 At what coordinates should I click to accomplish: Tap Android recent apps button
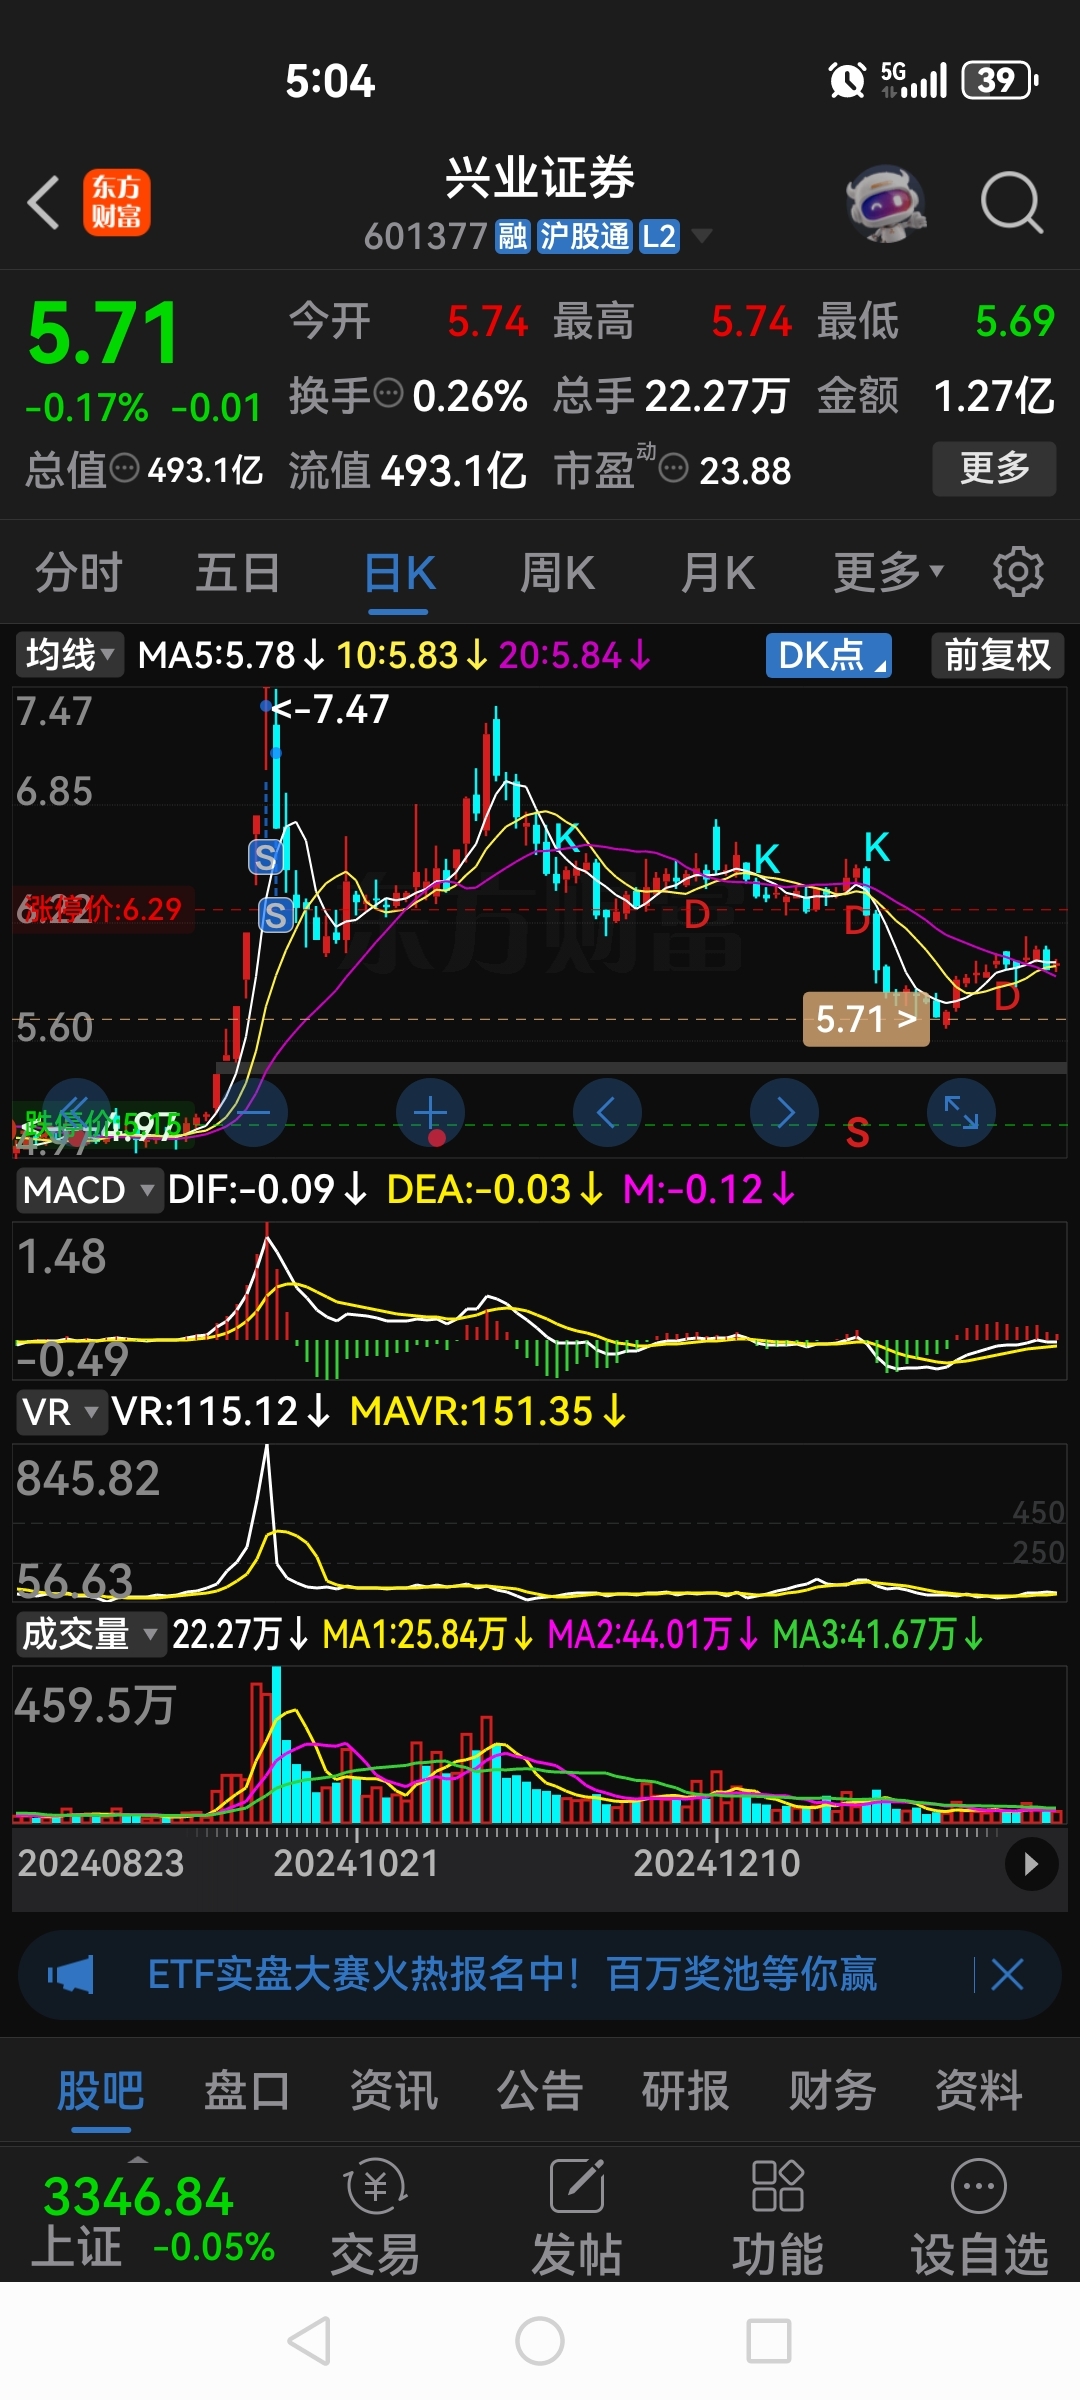tap(769, 2341)
